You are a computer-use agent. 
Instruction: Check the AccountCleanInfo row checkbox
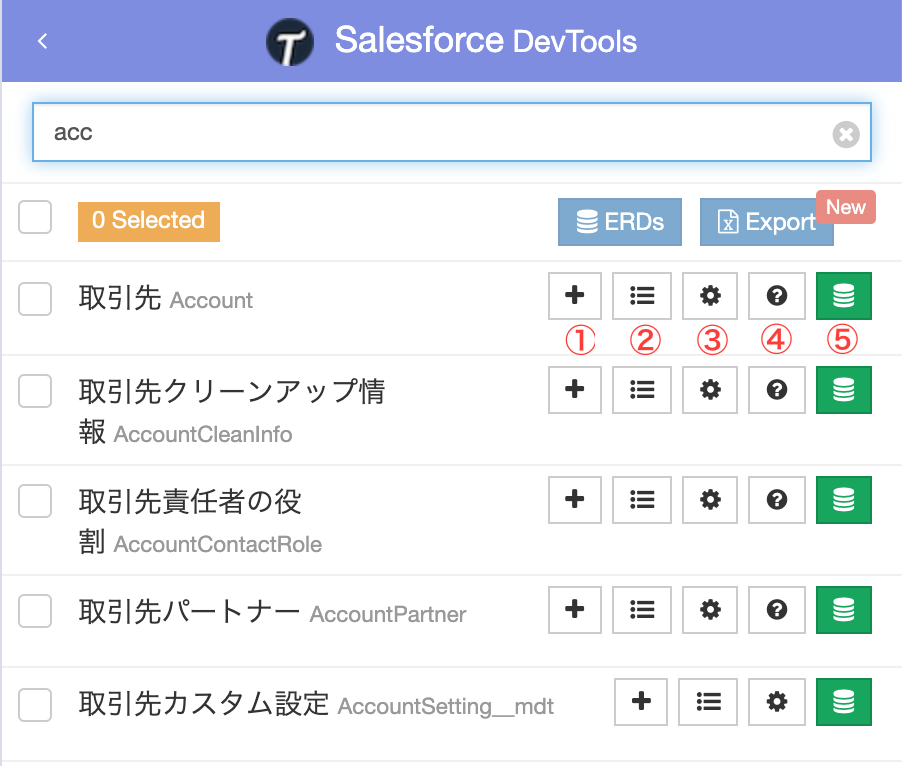coord(35,391)
